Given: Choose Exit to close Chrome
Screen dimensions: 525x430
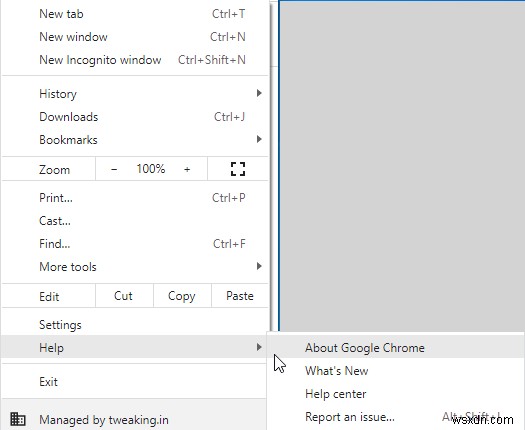Looking at the screenshot, I should tap(135, 381).
